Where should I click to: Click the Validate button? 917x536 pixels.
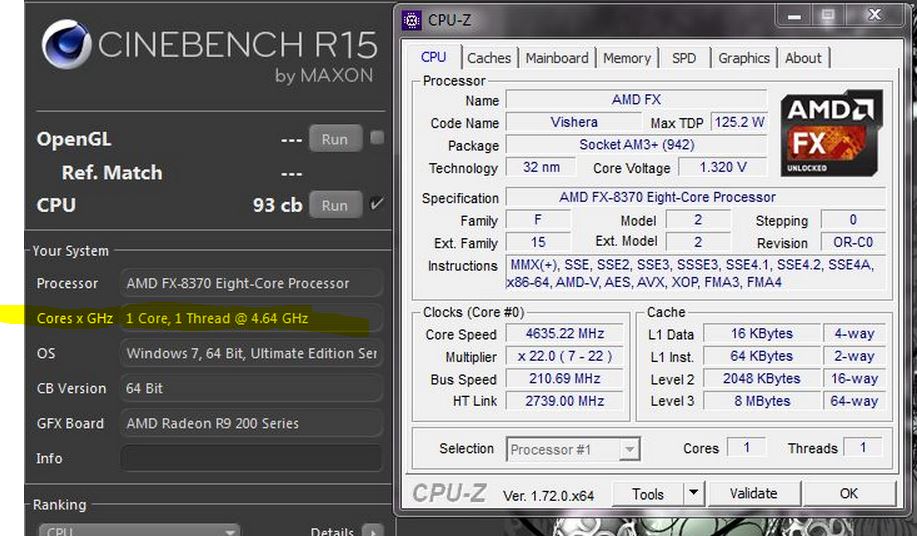click(x=753, y=494)
